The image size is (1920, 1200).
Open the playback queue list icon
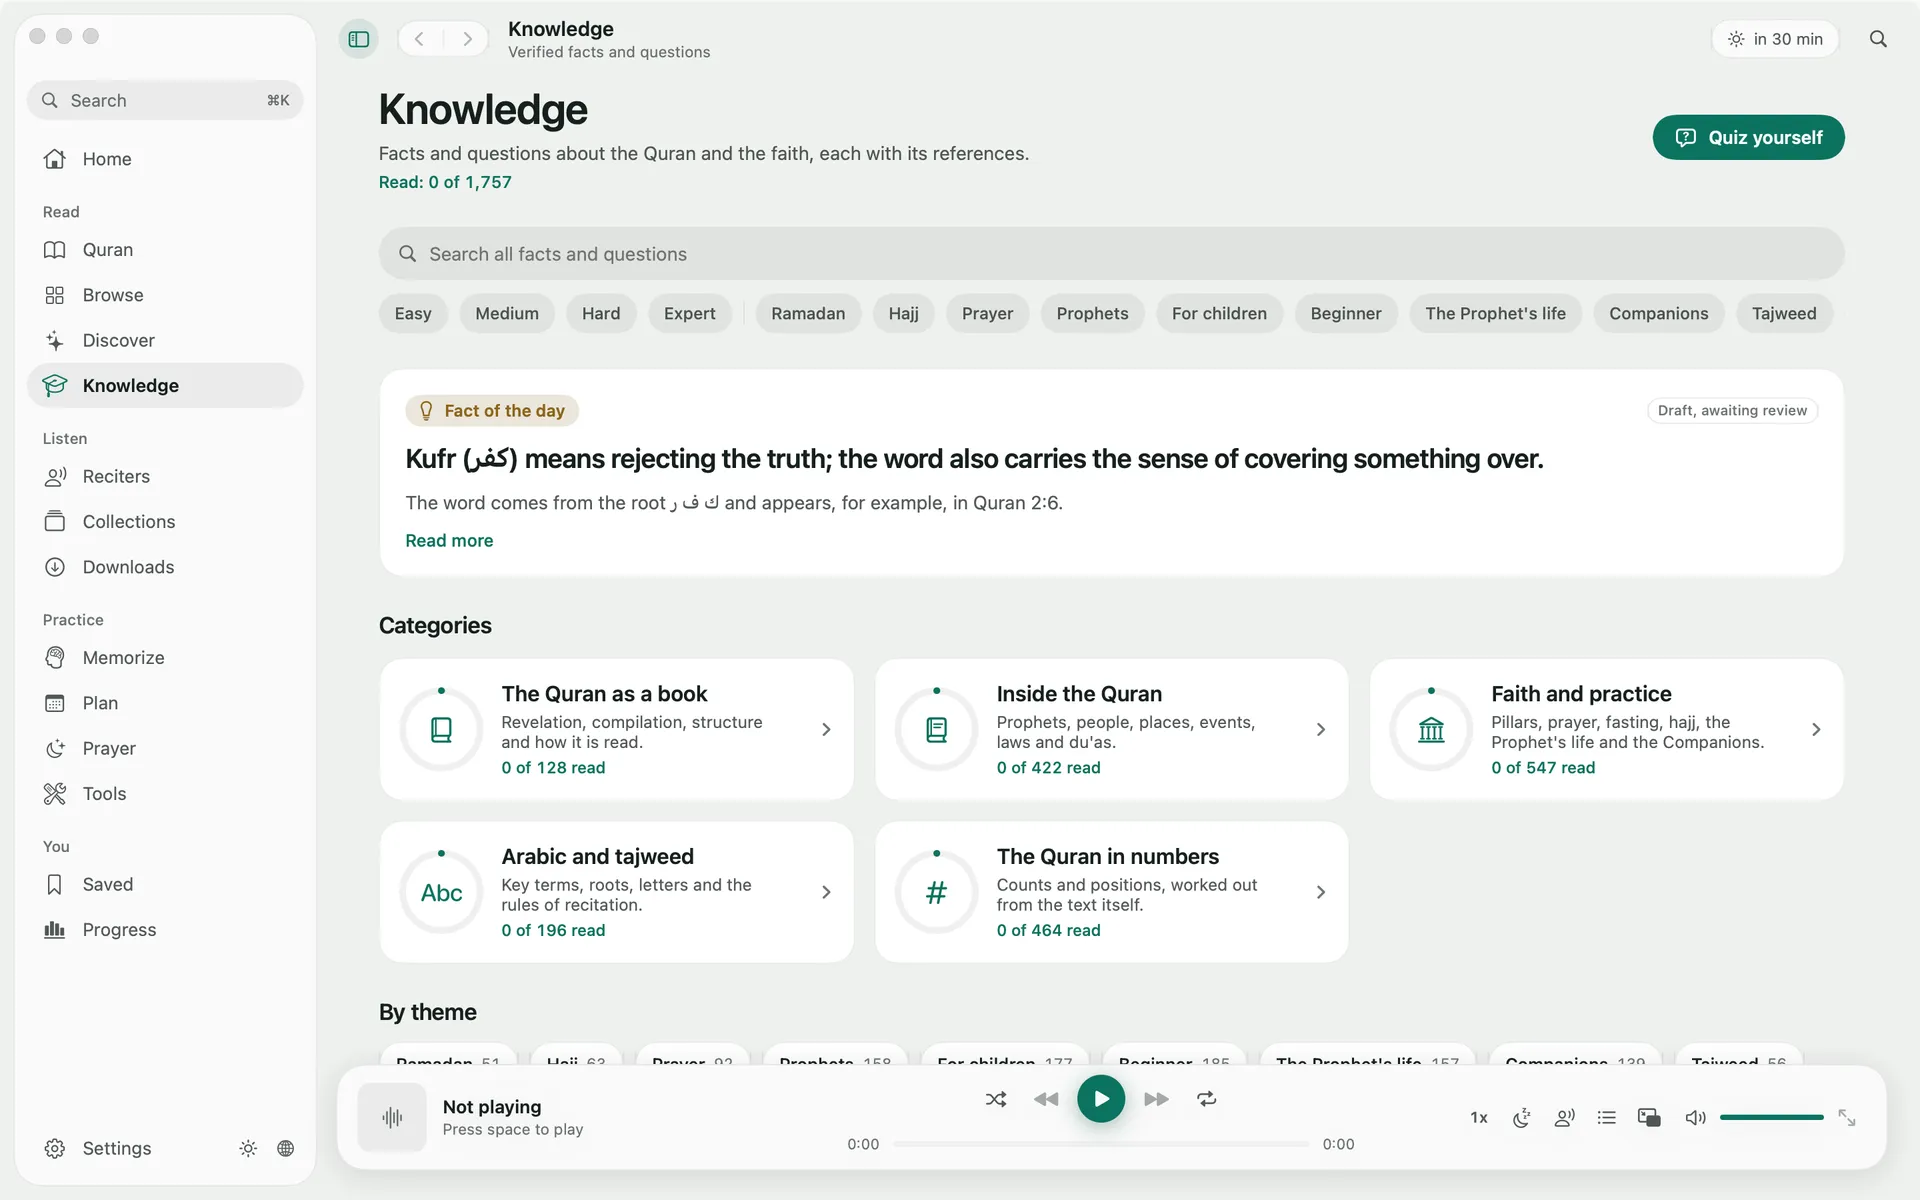coord(1607,1118)
